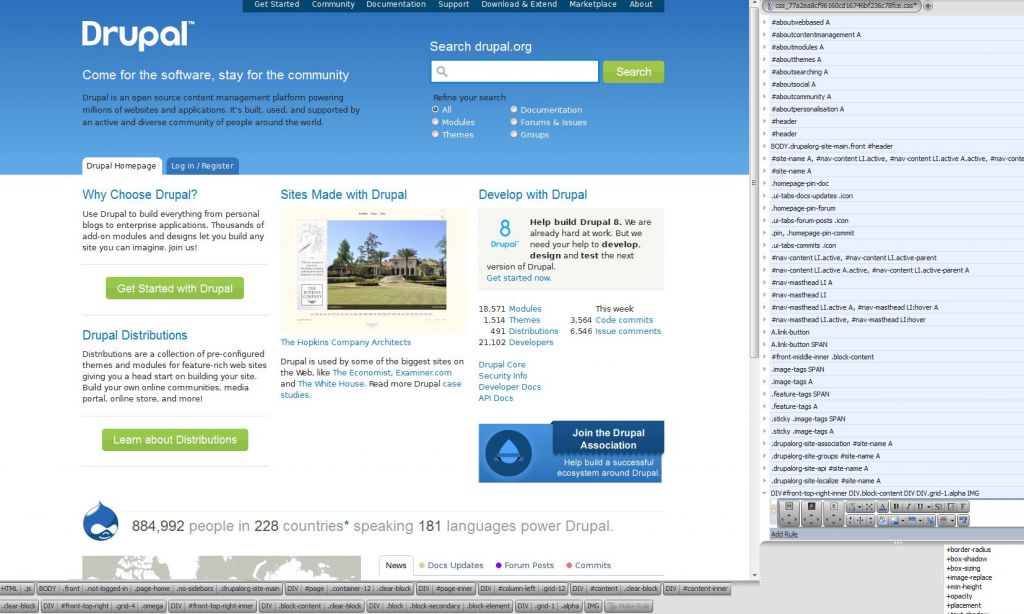Click the Bold formatting icon in CSS toolbar
The width and height of the screenshot is (1024, 614).
click(896, 507)
